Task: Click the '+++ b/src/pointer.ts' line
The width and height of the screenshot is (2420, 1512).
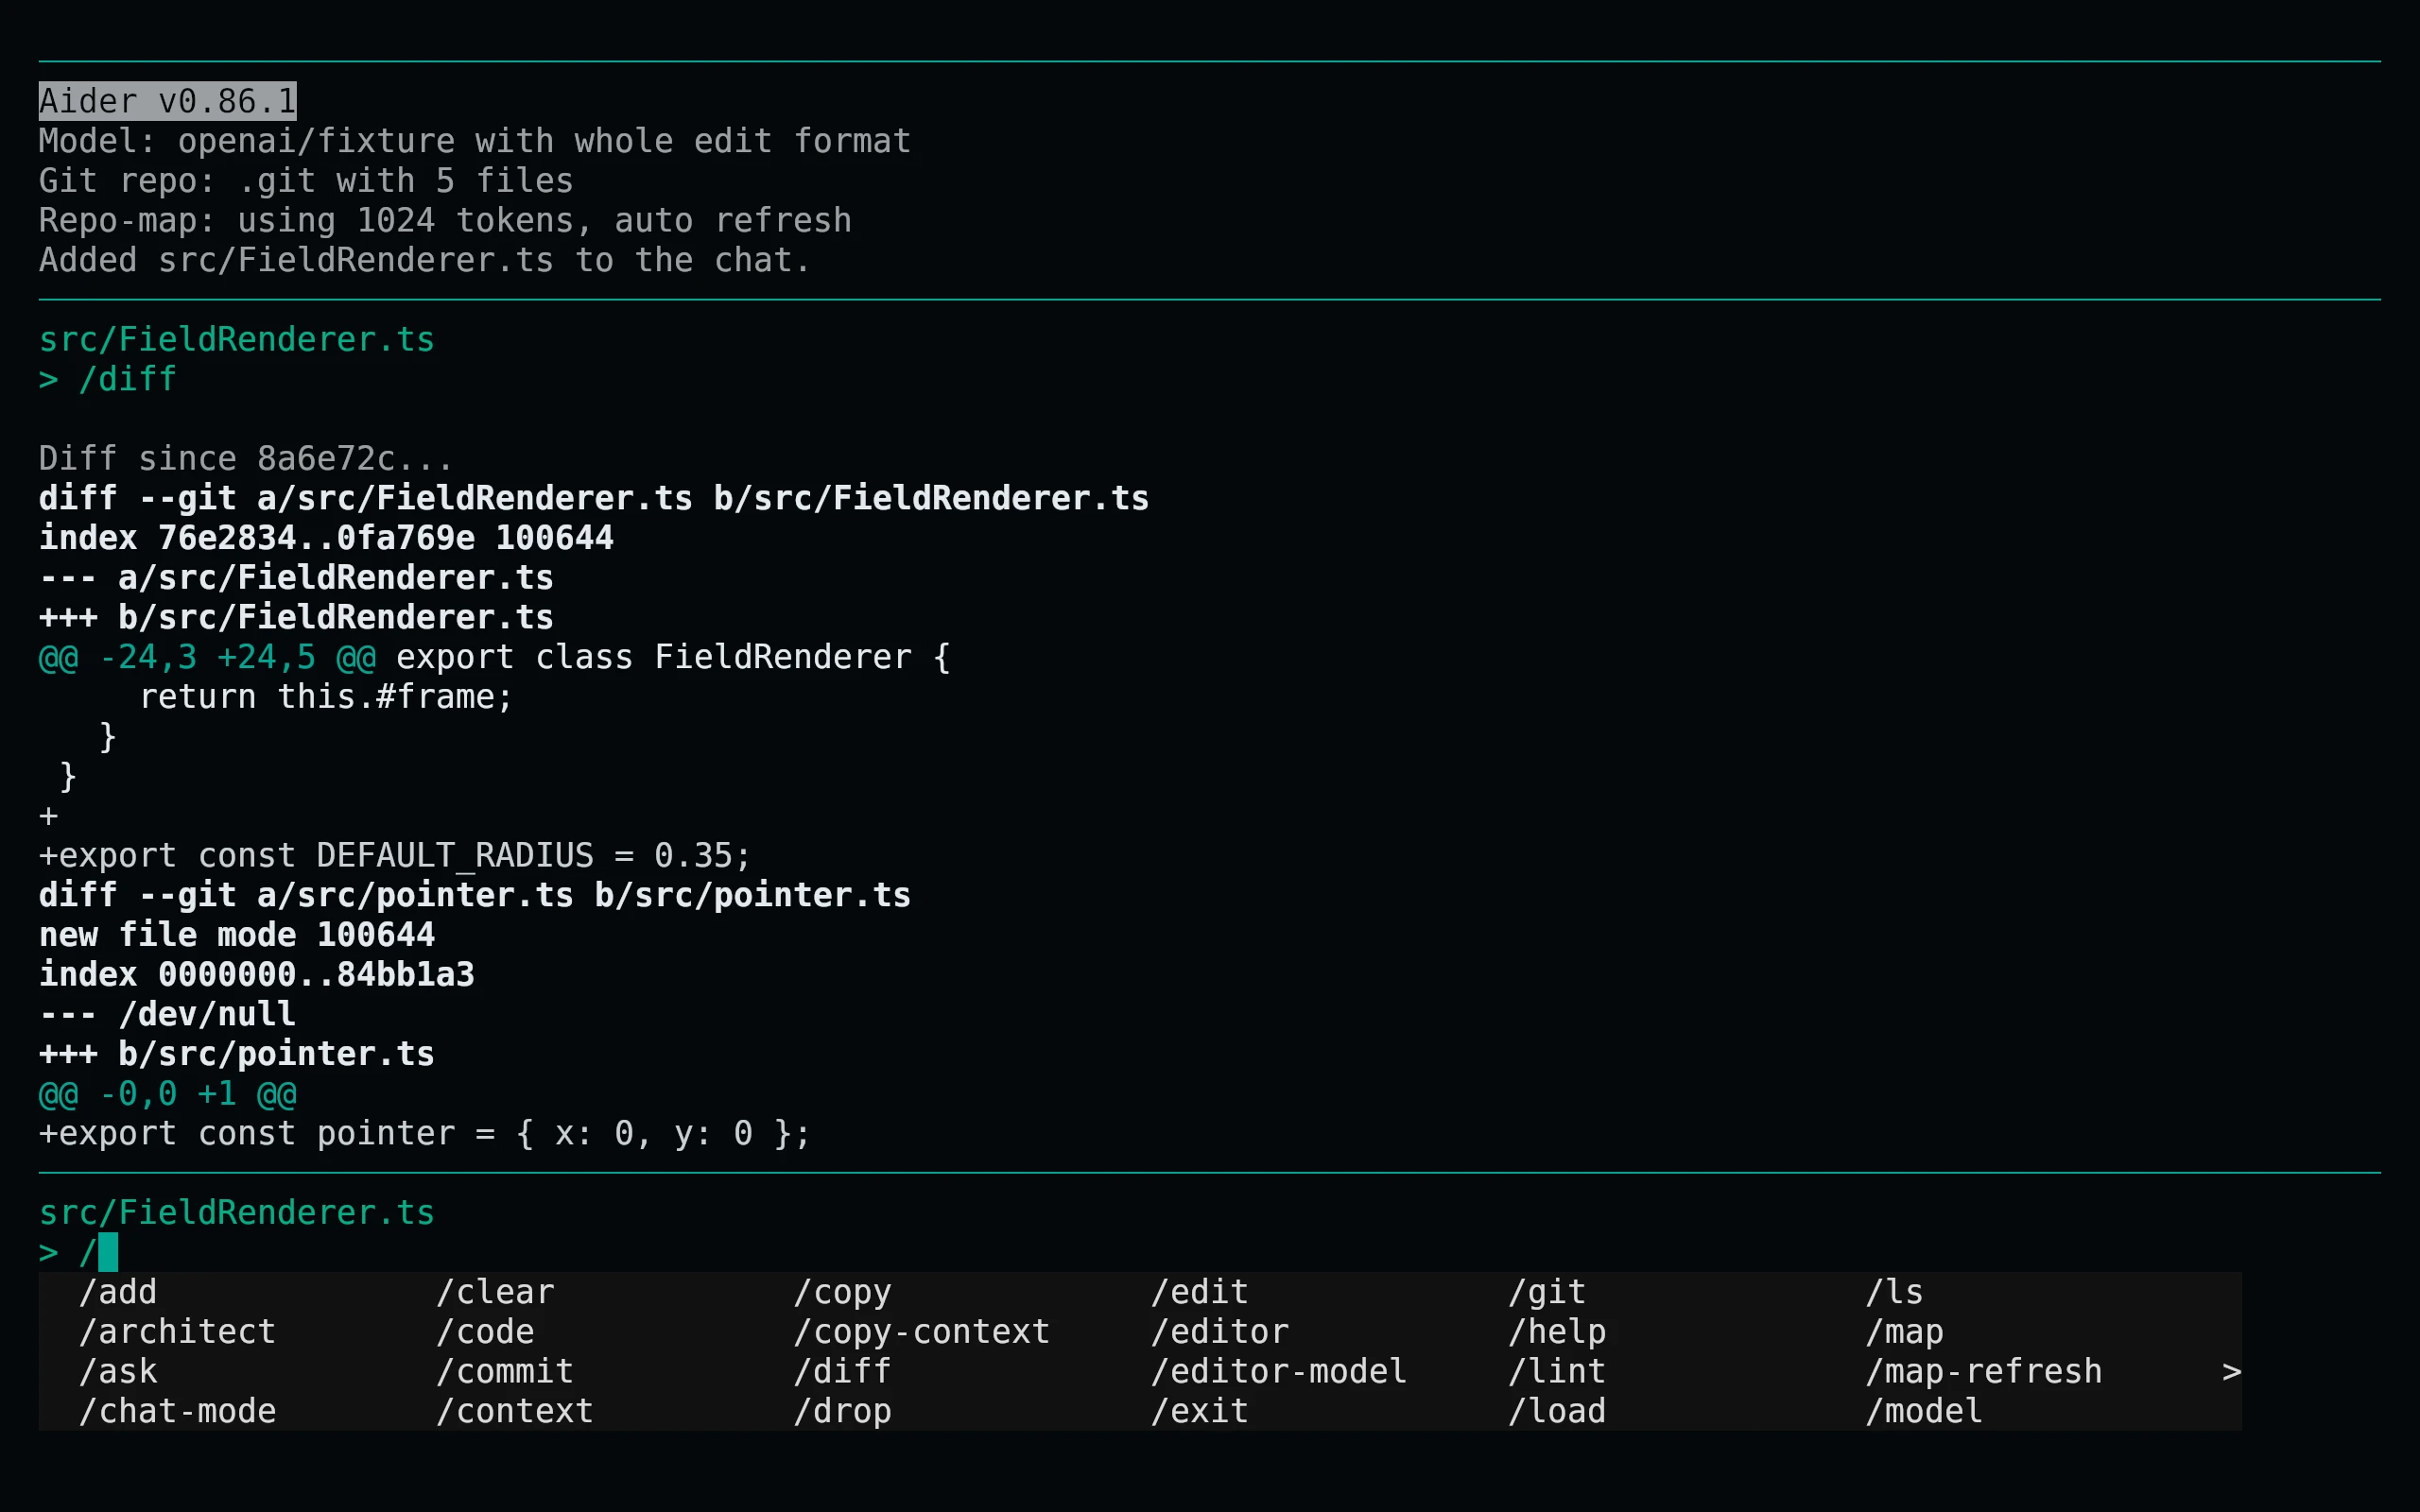Action: click(x=237, y=1054)
